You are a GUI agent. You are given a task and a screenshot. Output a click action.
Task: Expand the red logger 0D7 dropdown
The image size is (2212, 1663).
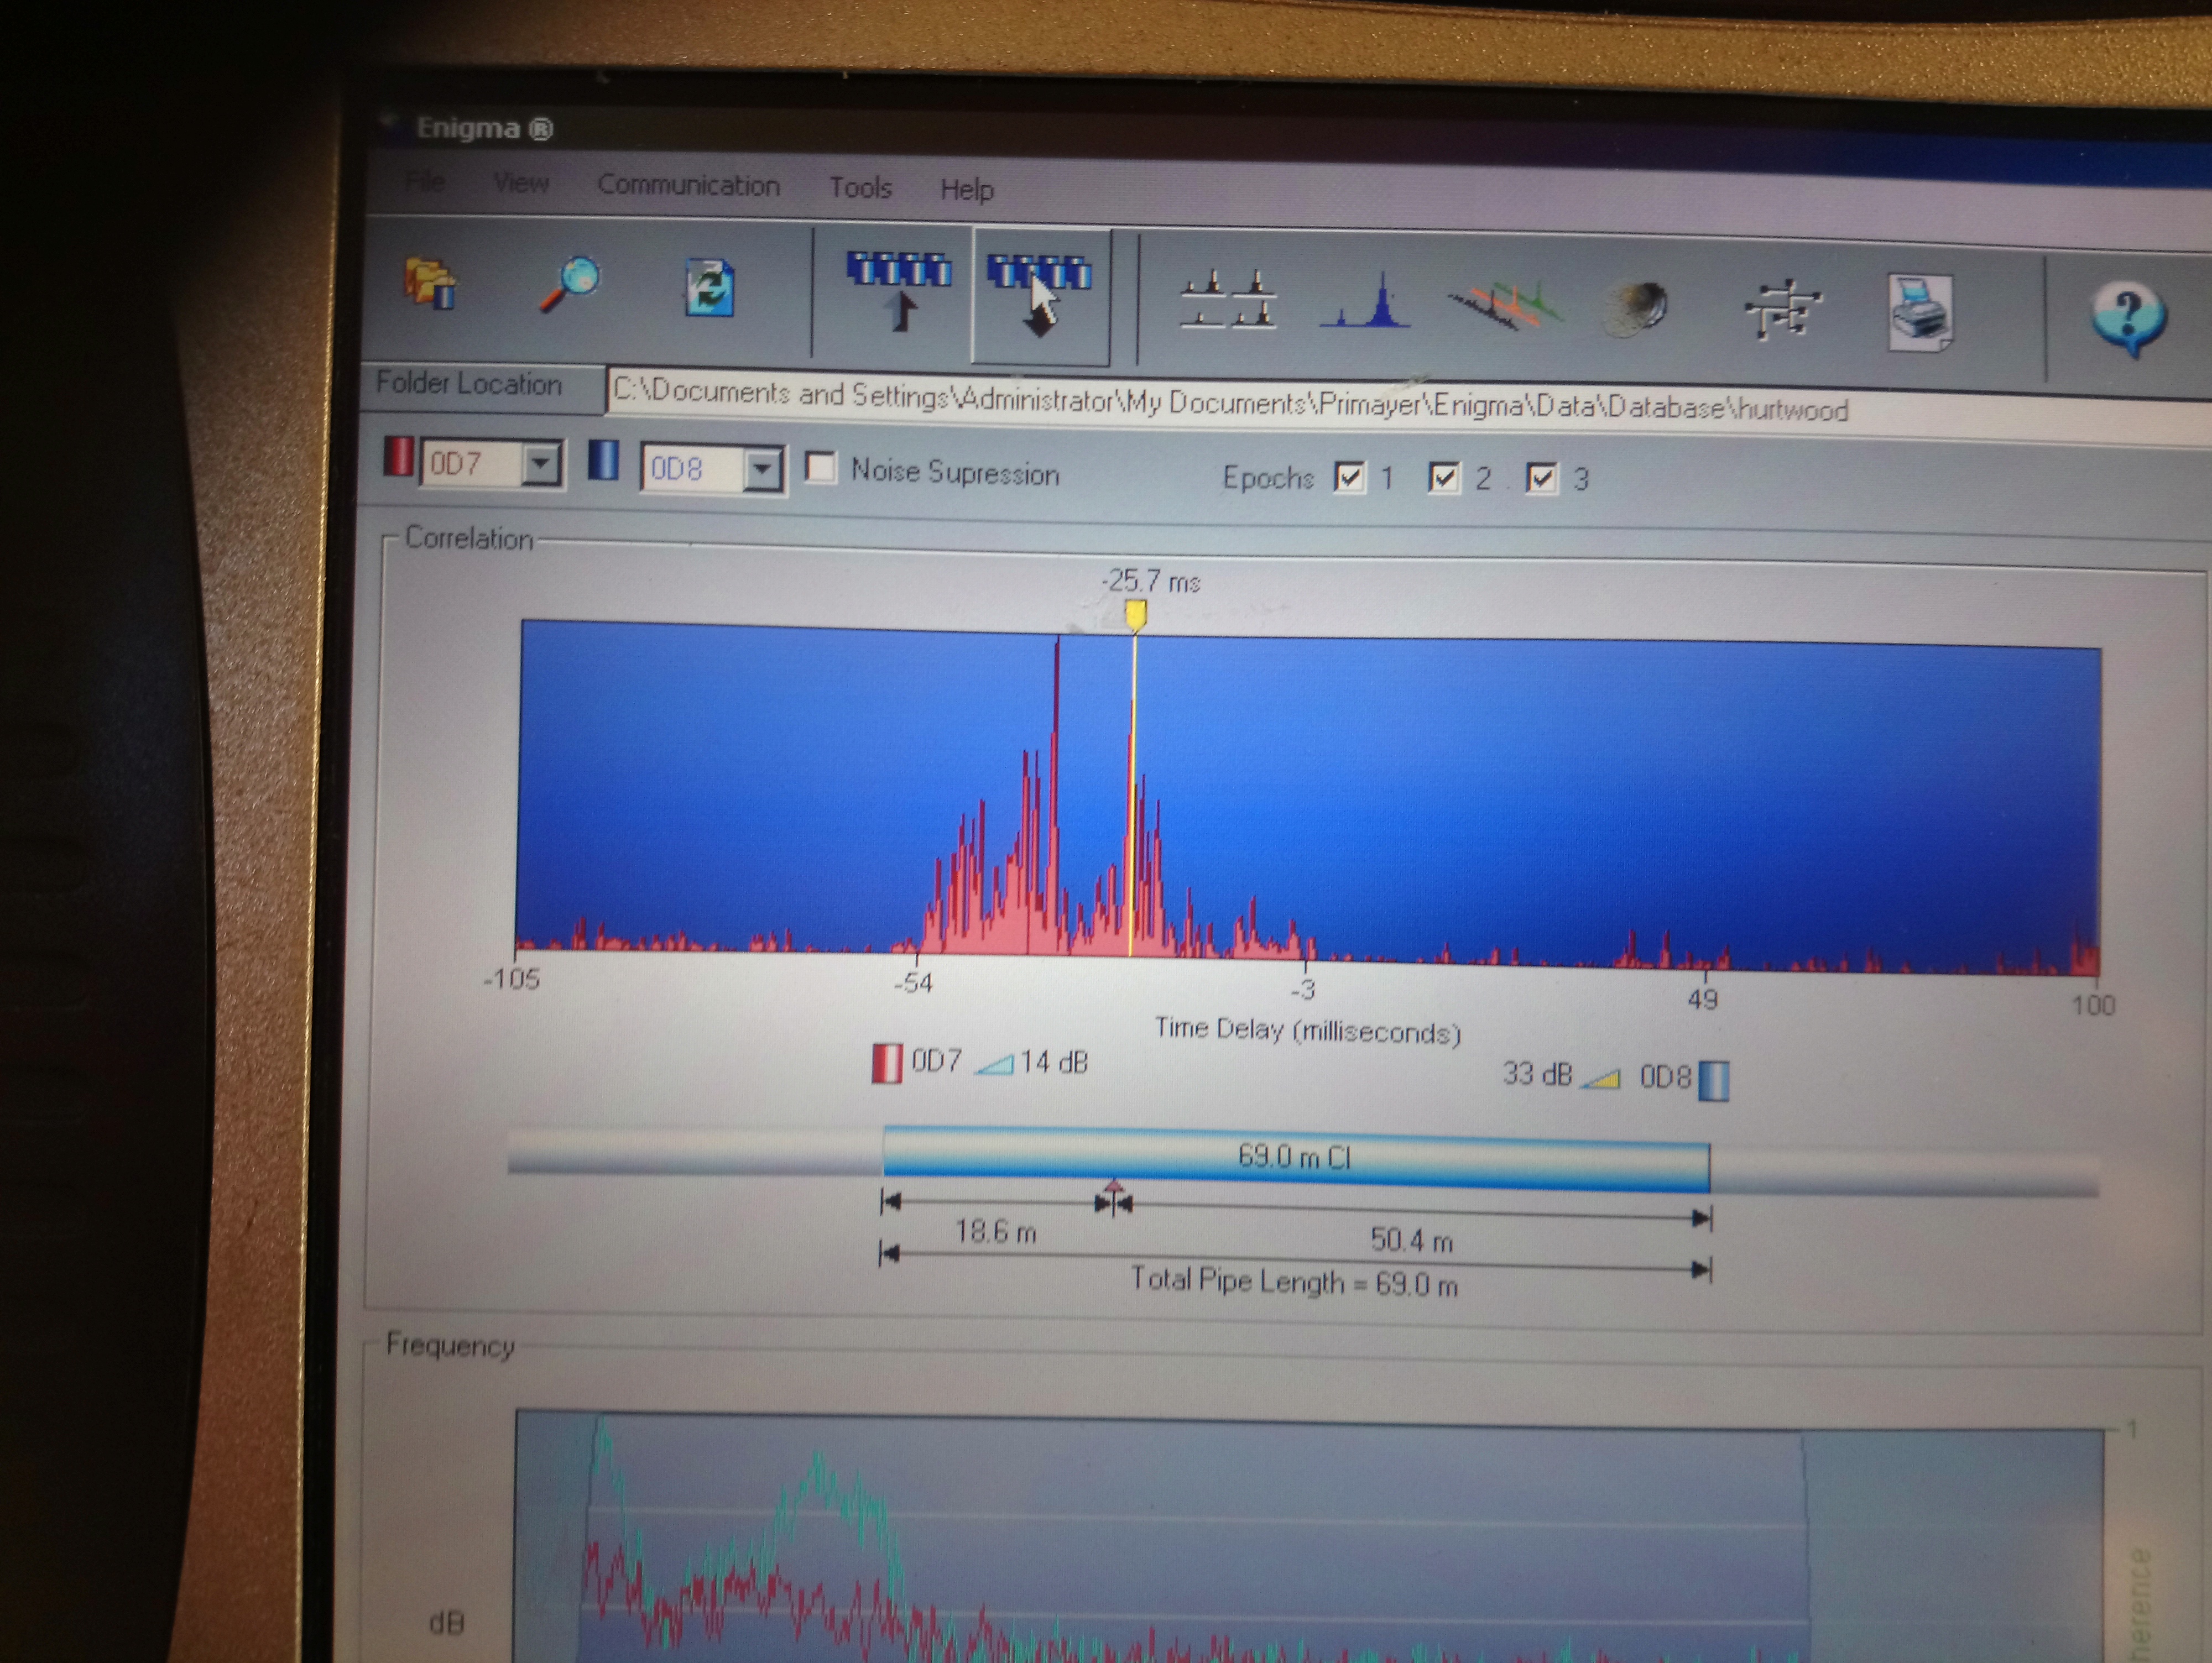coord(541,464)
